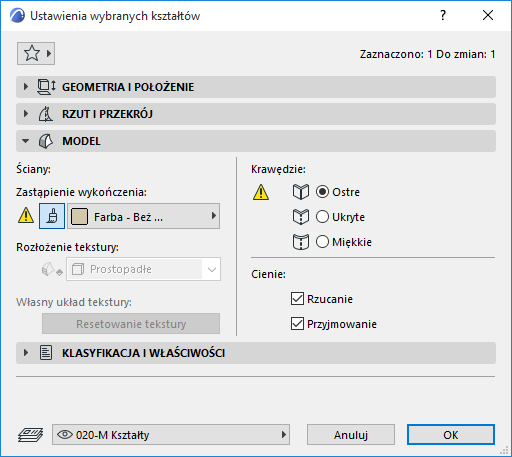This screenshot has width=512, height=457.
Task: Expand the Rzut i Przekrój panel
Action: [x=256, y=114]
